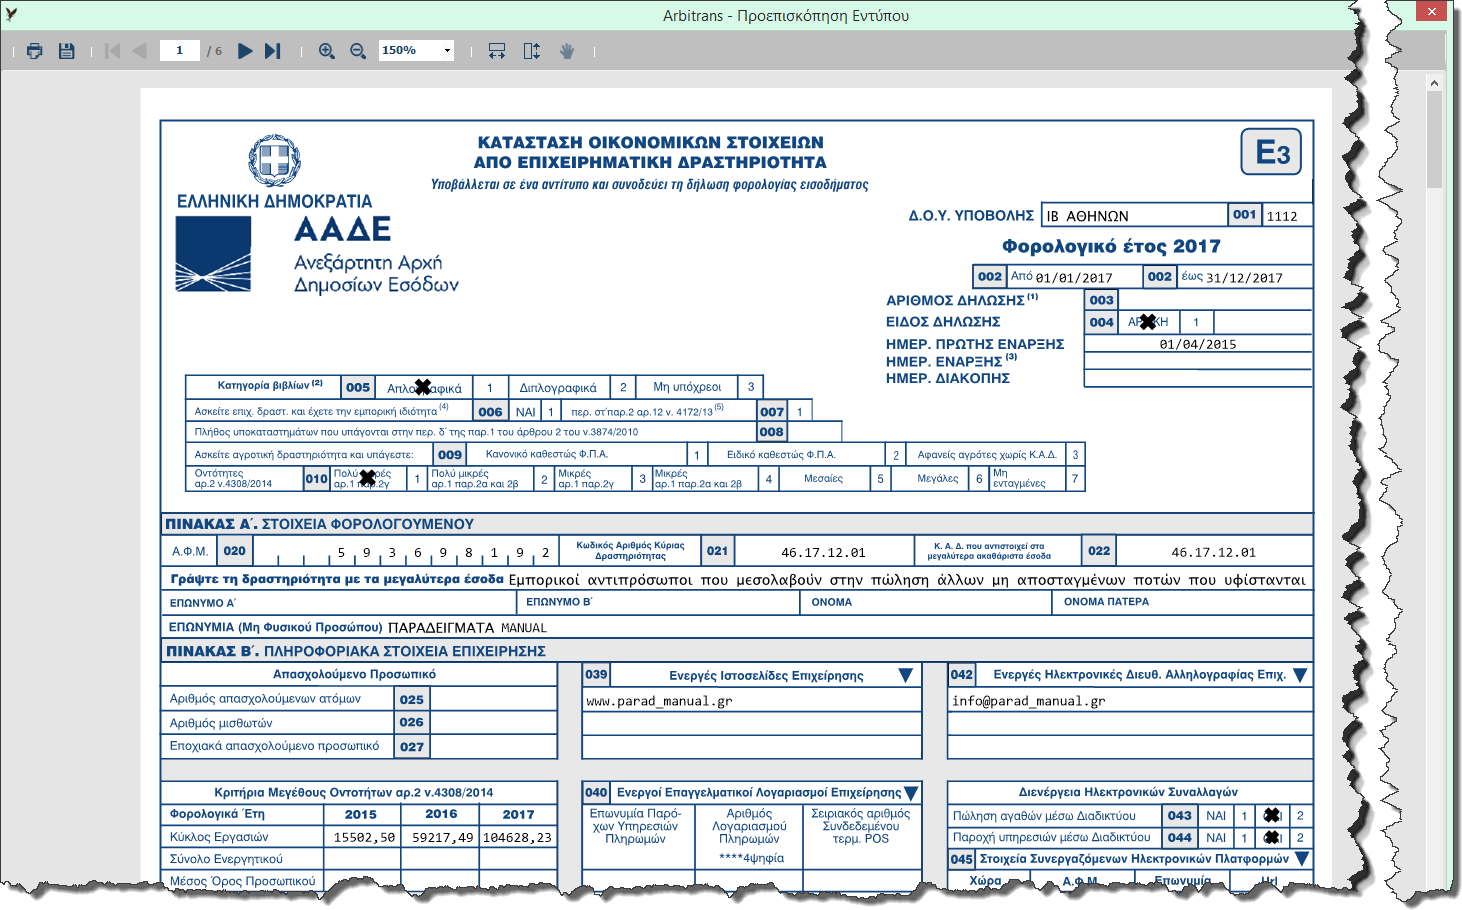This screenshot has height=910, width=1462.
Task: Close the Arbitrans preview window
Action: point(1432,11)
